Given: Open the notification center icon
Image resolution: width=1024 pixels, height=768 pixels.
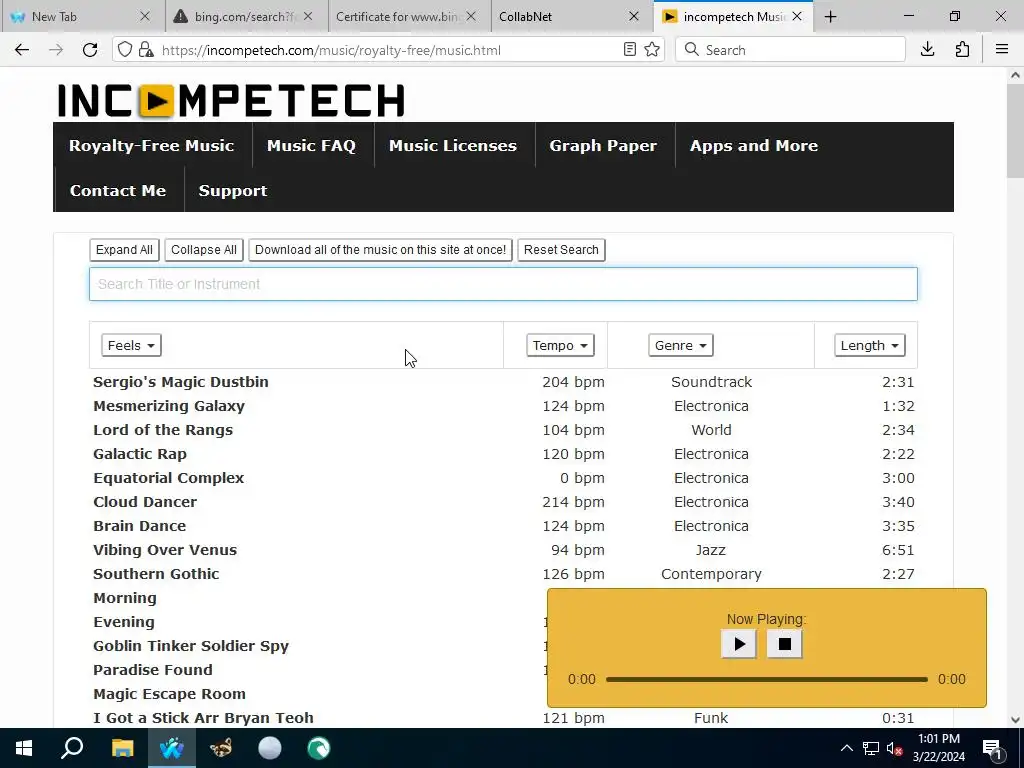Looking at the screenshot, I should pyautogui.click(x=992, y=748).
